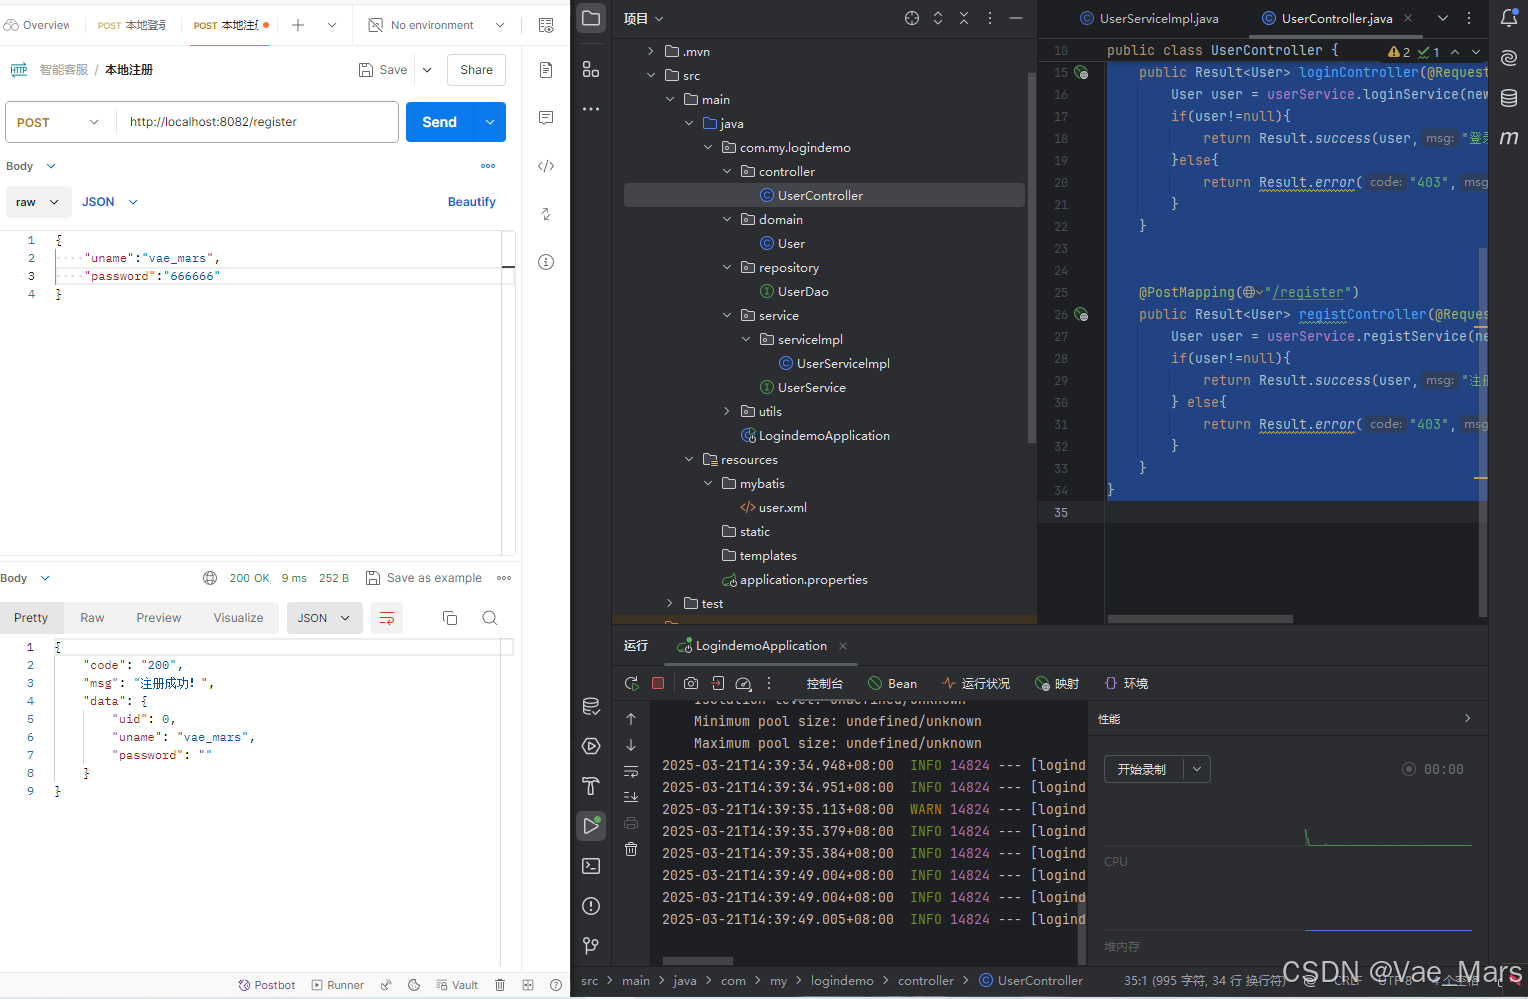Copy the response body icon
The width and height of the screenshot is (1528, 999).
[450, 618]
